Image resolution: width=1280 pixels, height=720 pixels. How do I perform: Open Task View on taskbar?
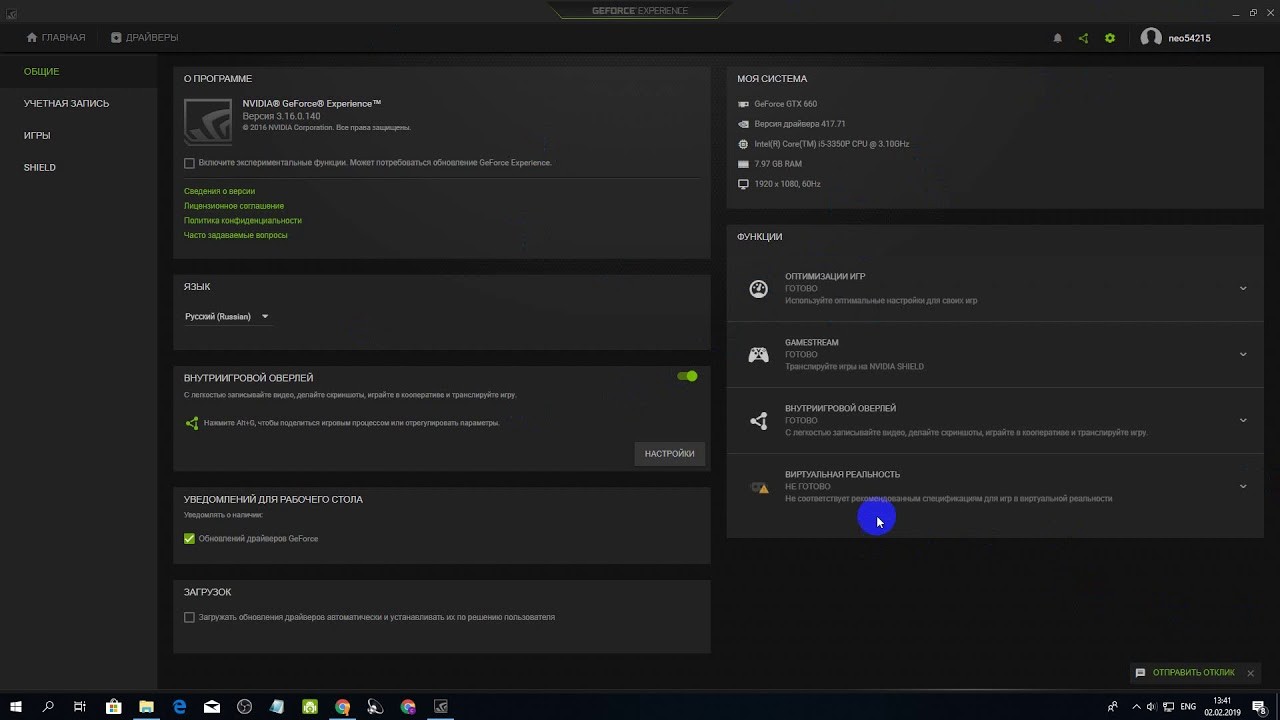(80, 707)
